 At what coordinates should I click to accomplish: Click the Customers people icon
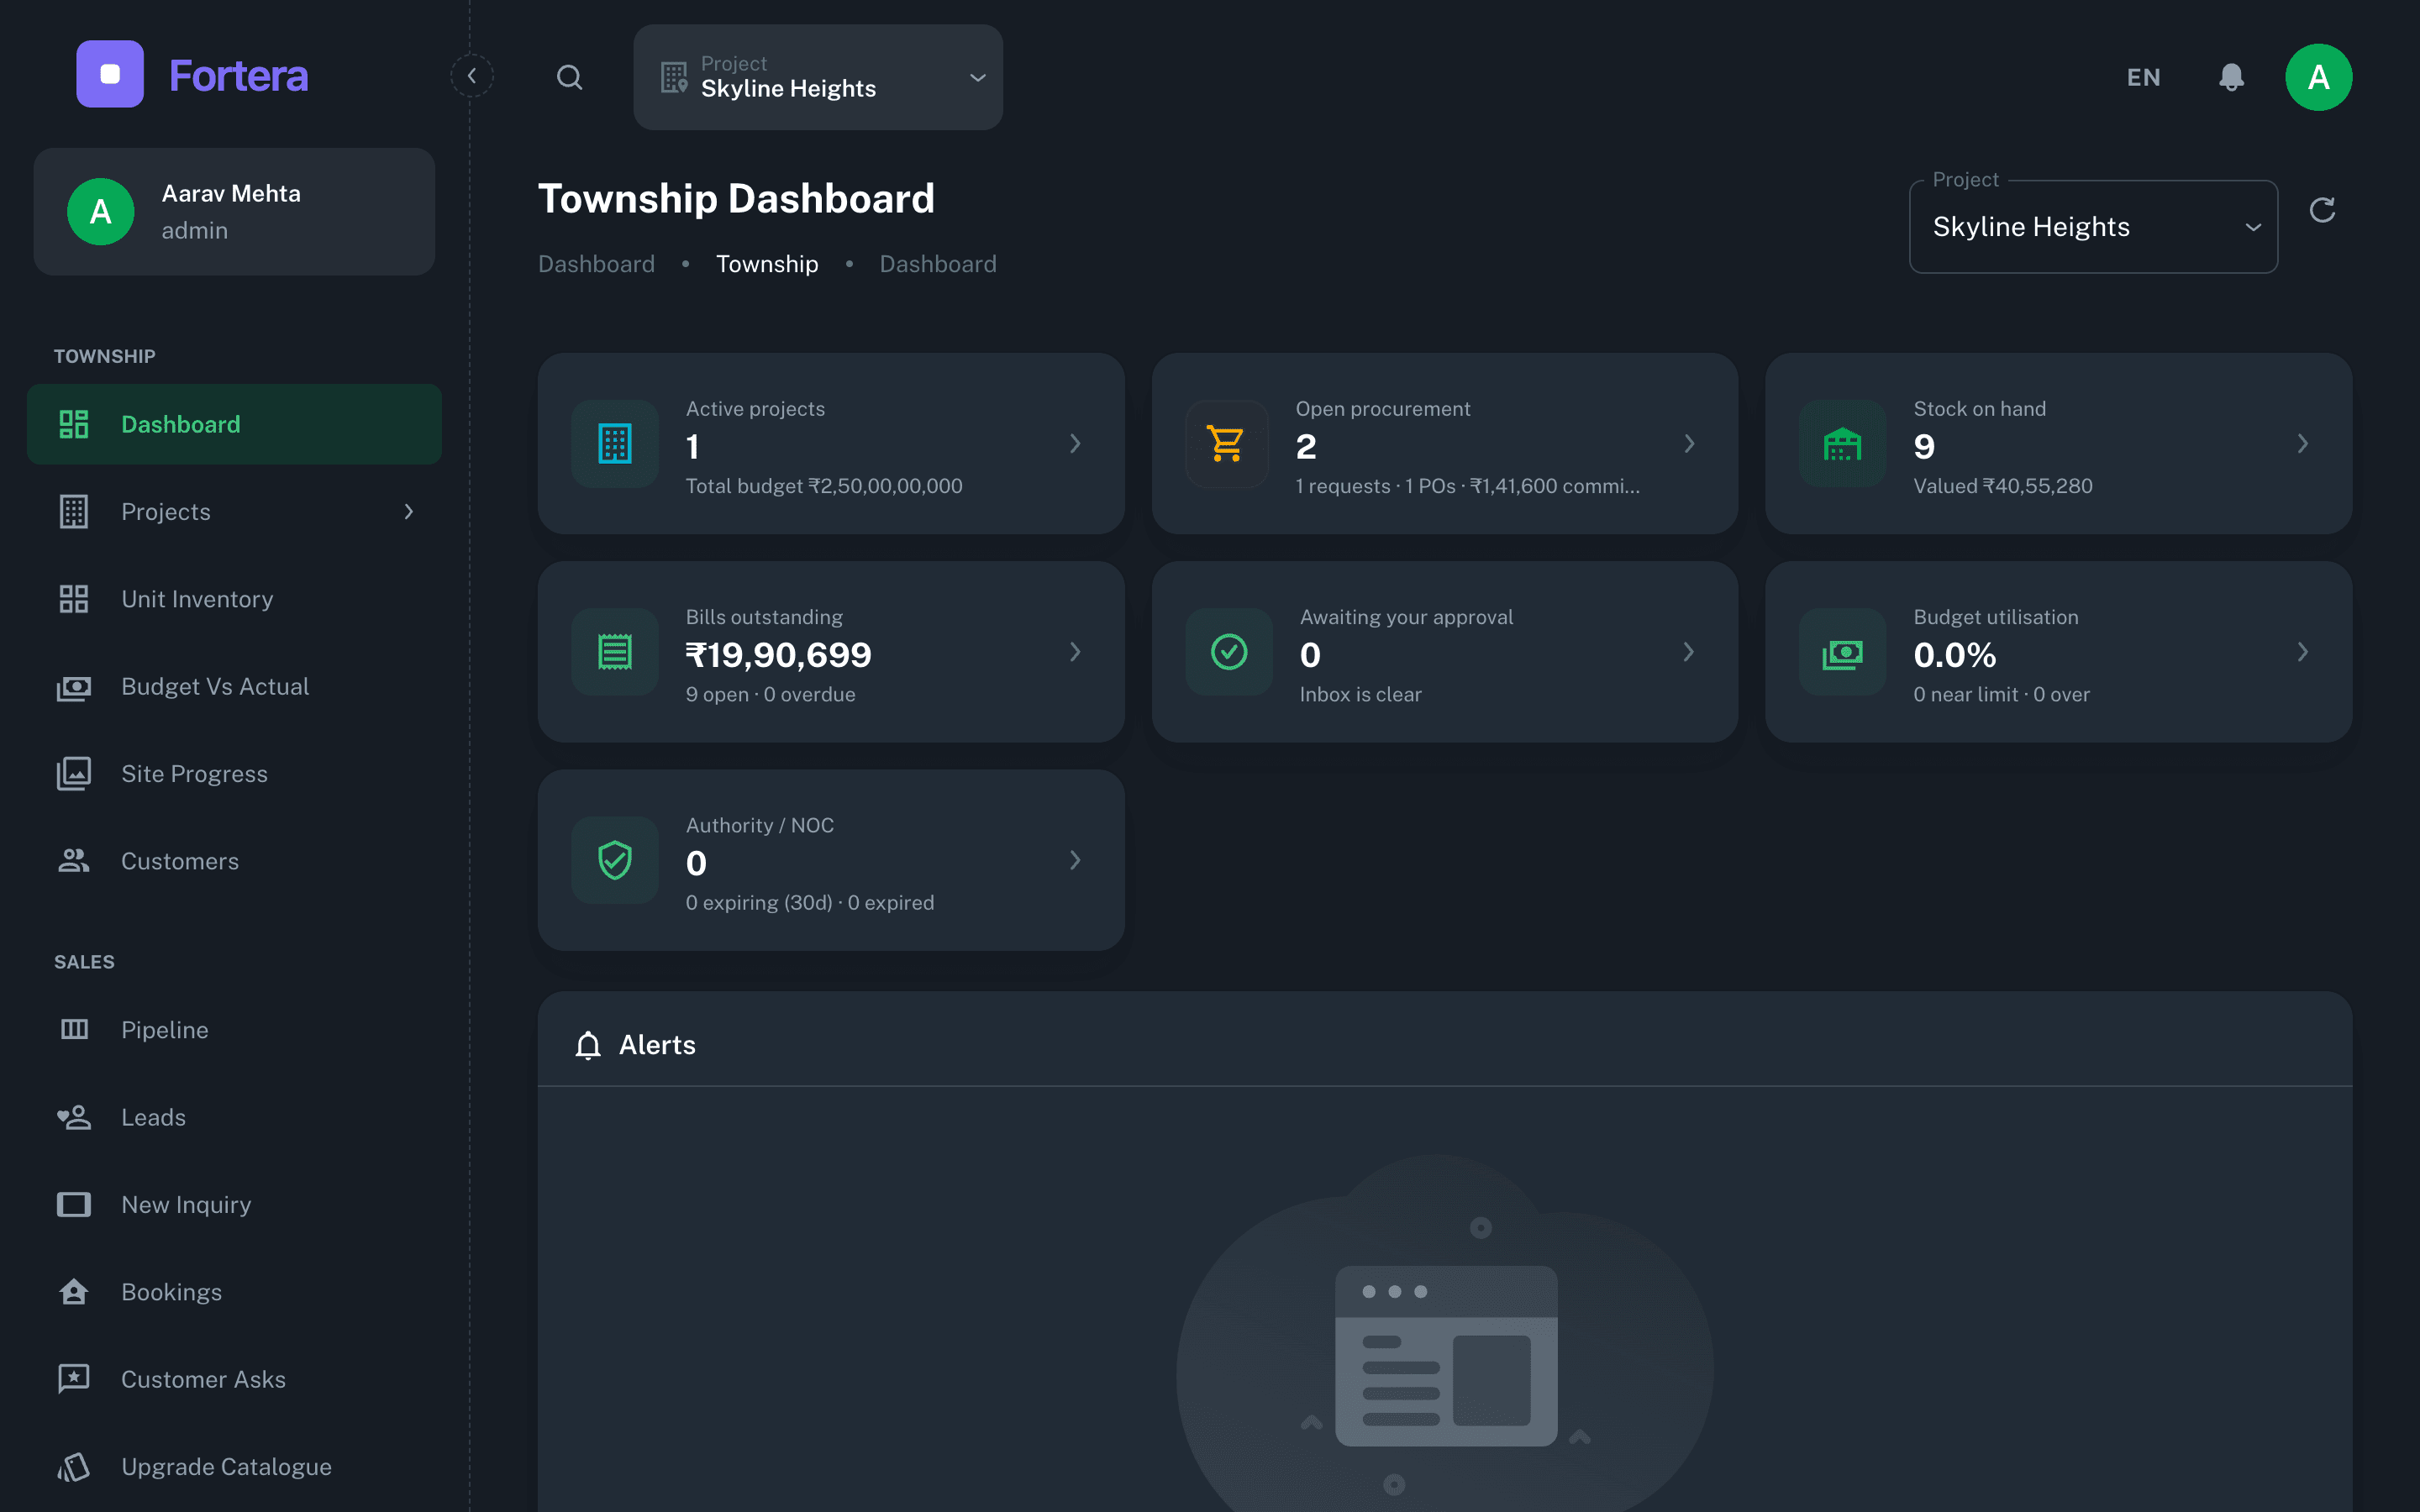click(74, 861)
